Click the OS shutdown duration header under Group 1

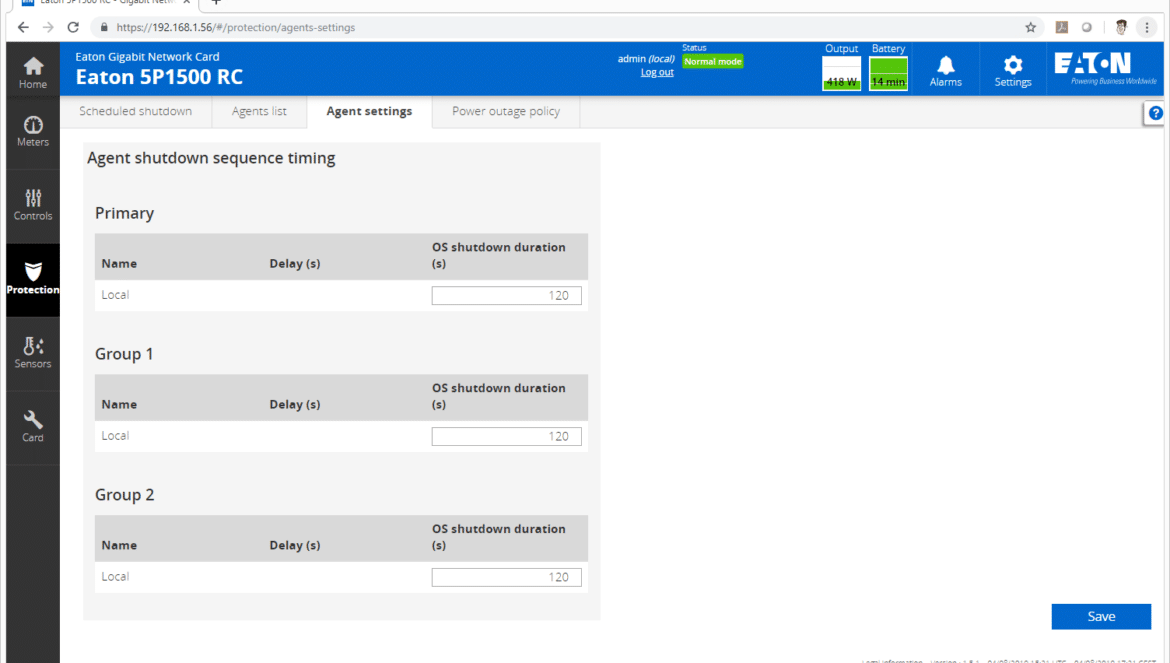pyautogui.click(x=498, y=396)
